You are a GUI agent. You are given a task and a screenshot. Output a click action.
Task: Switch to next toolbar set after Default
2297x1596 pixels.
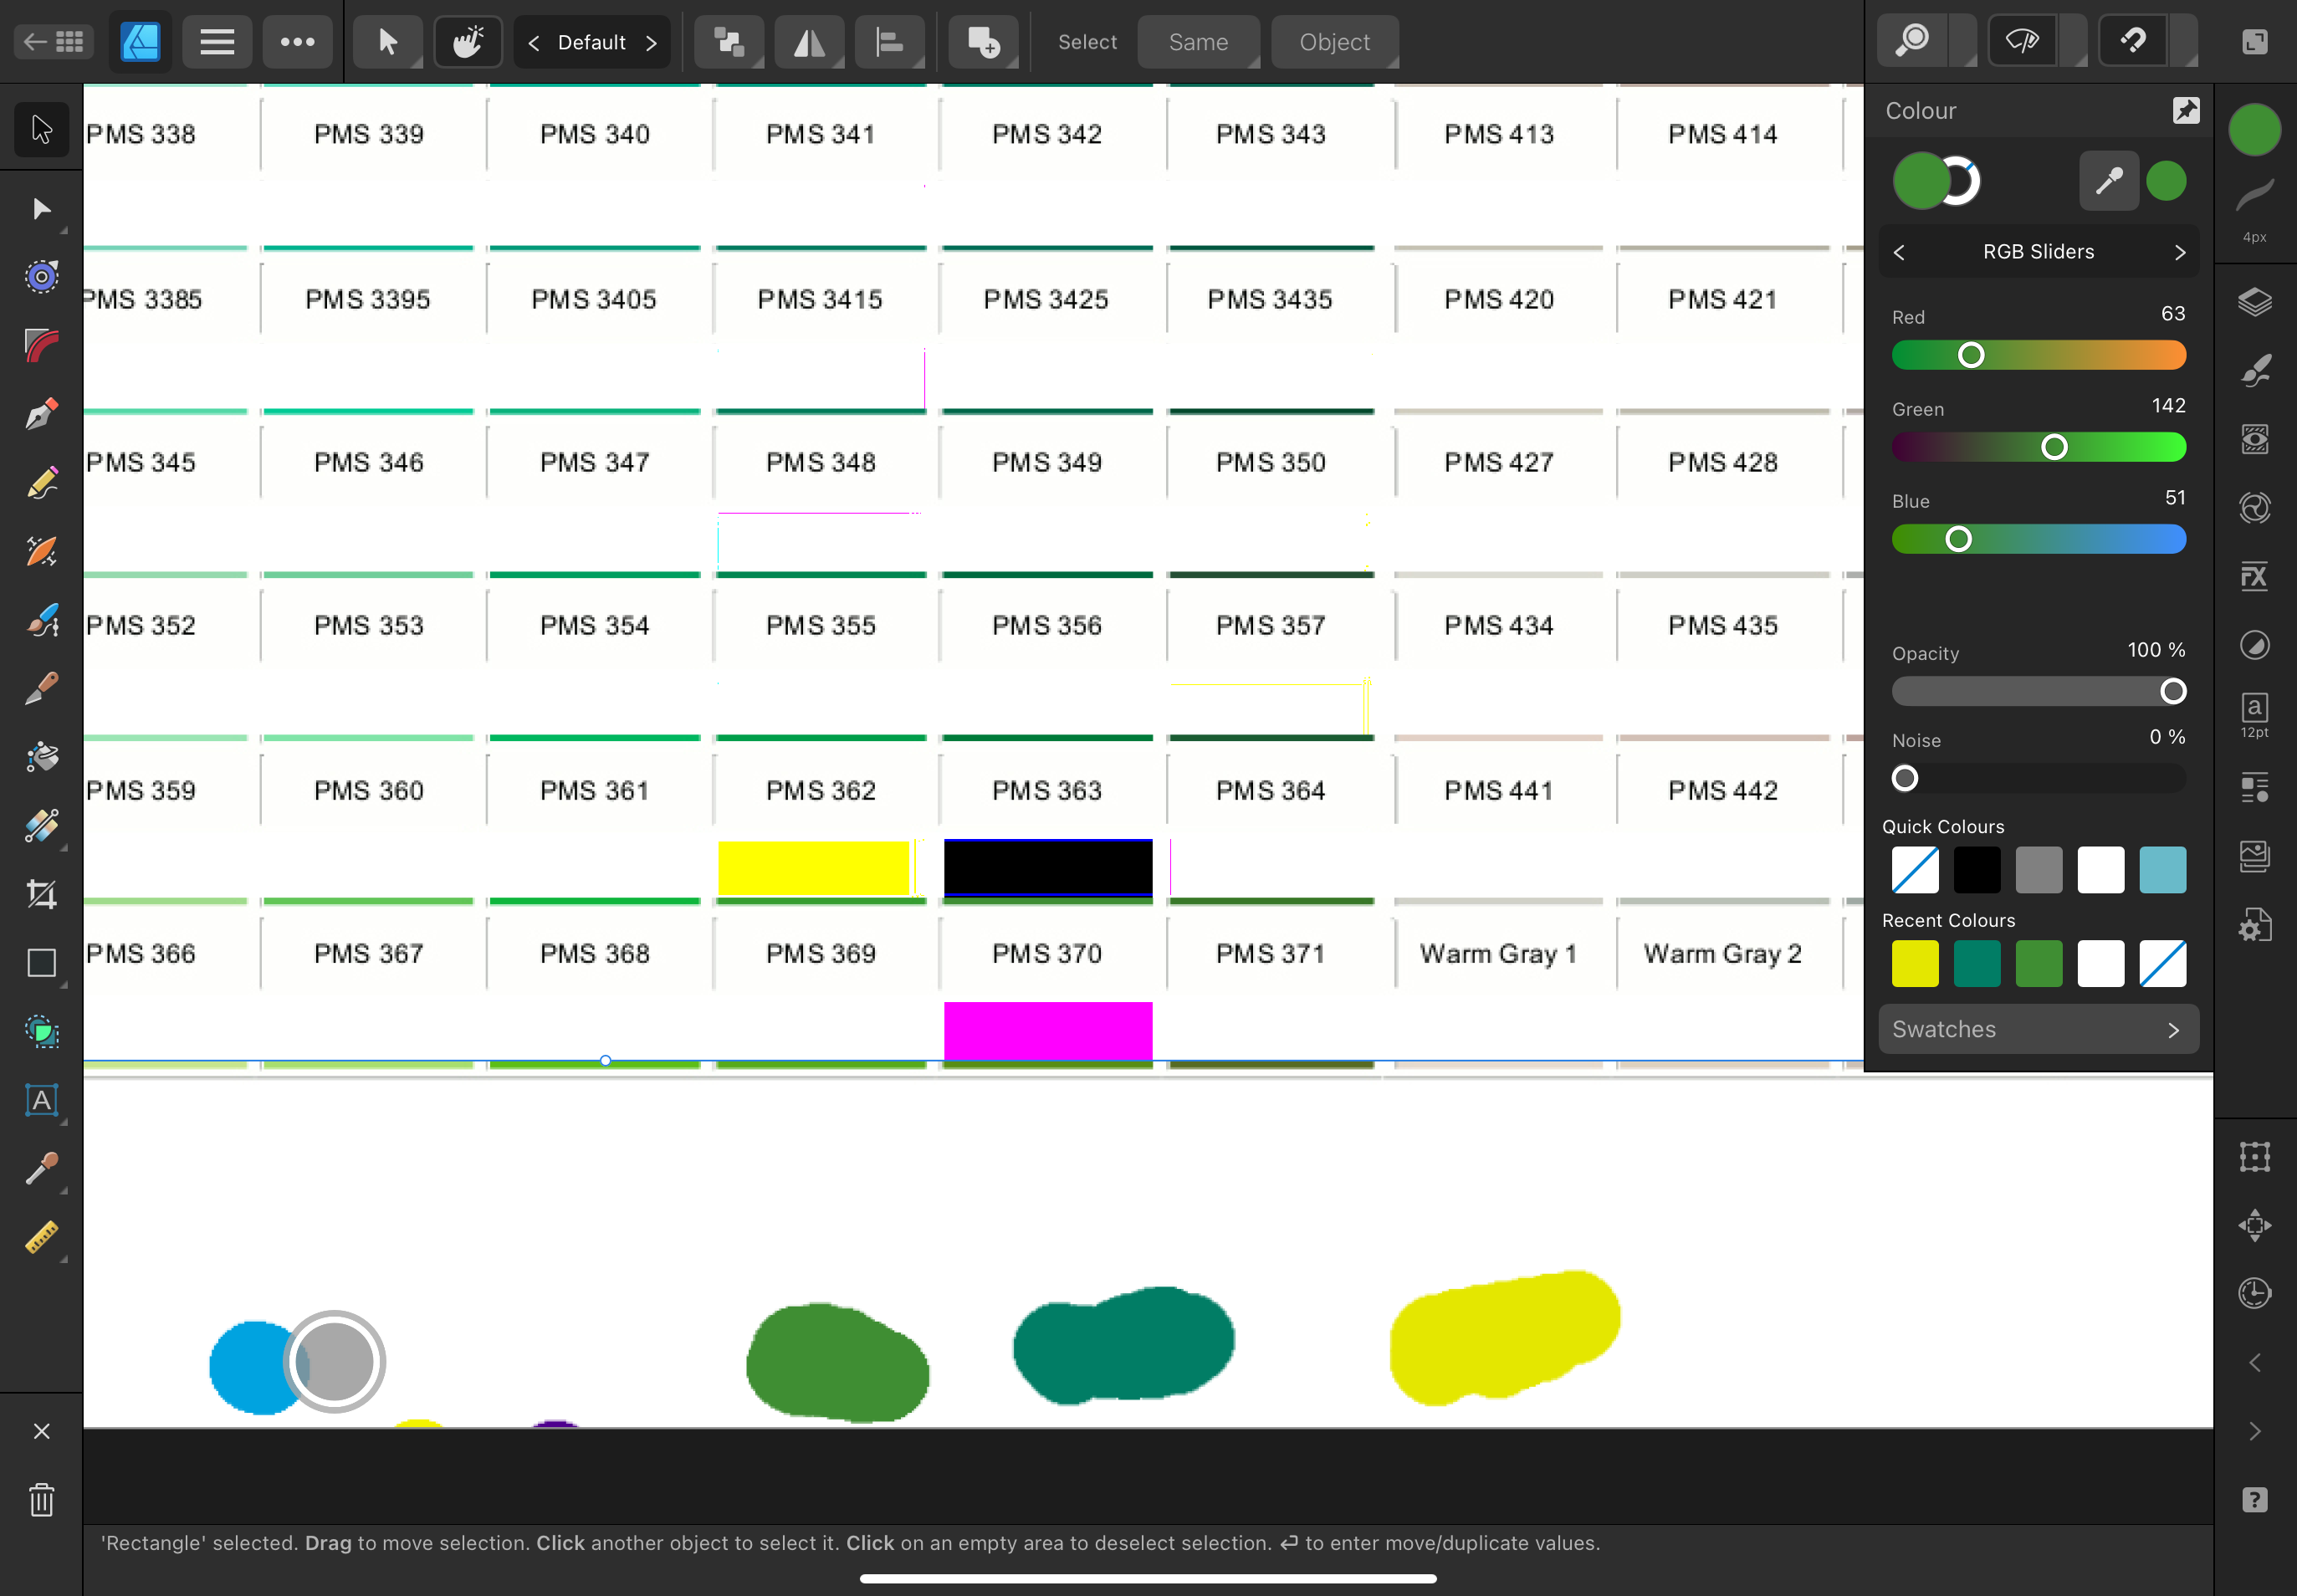click(651, 42)
